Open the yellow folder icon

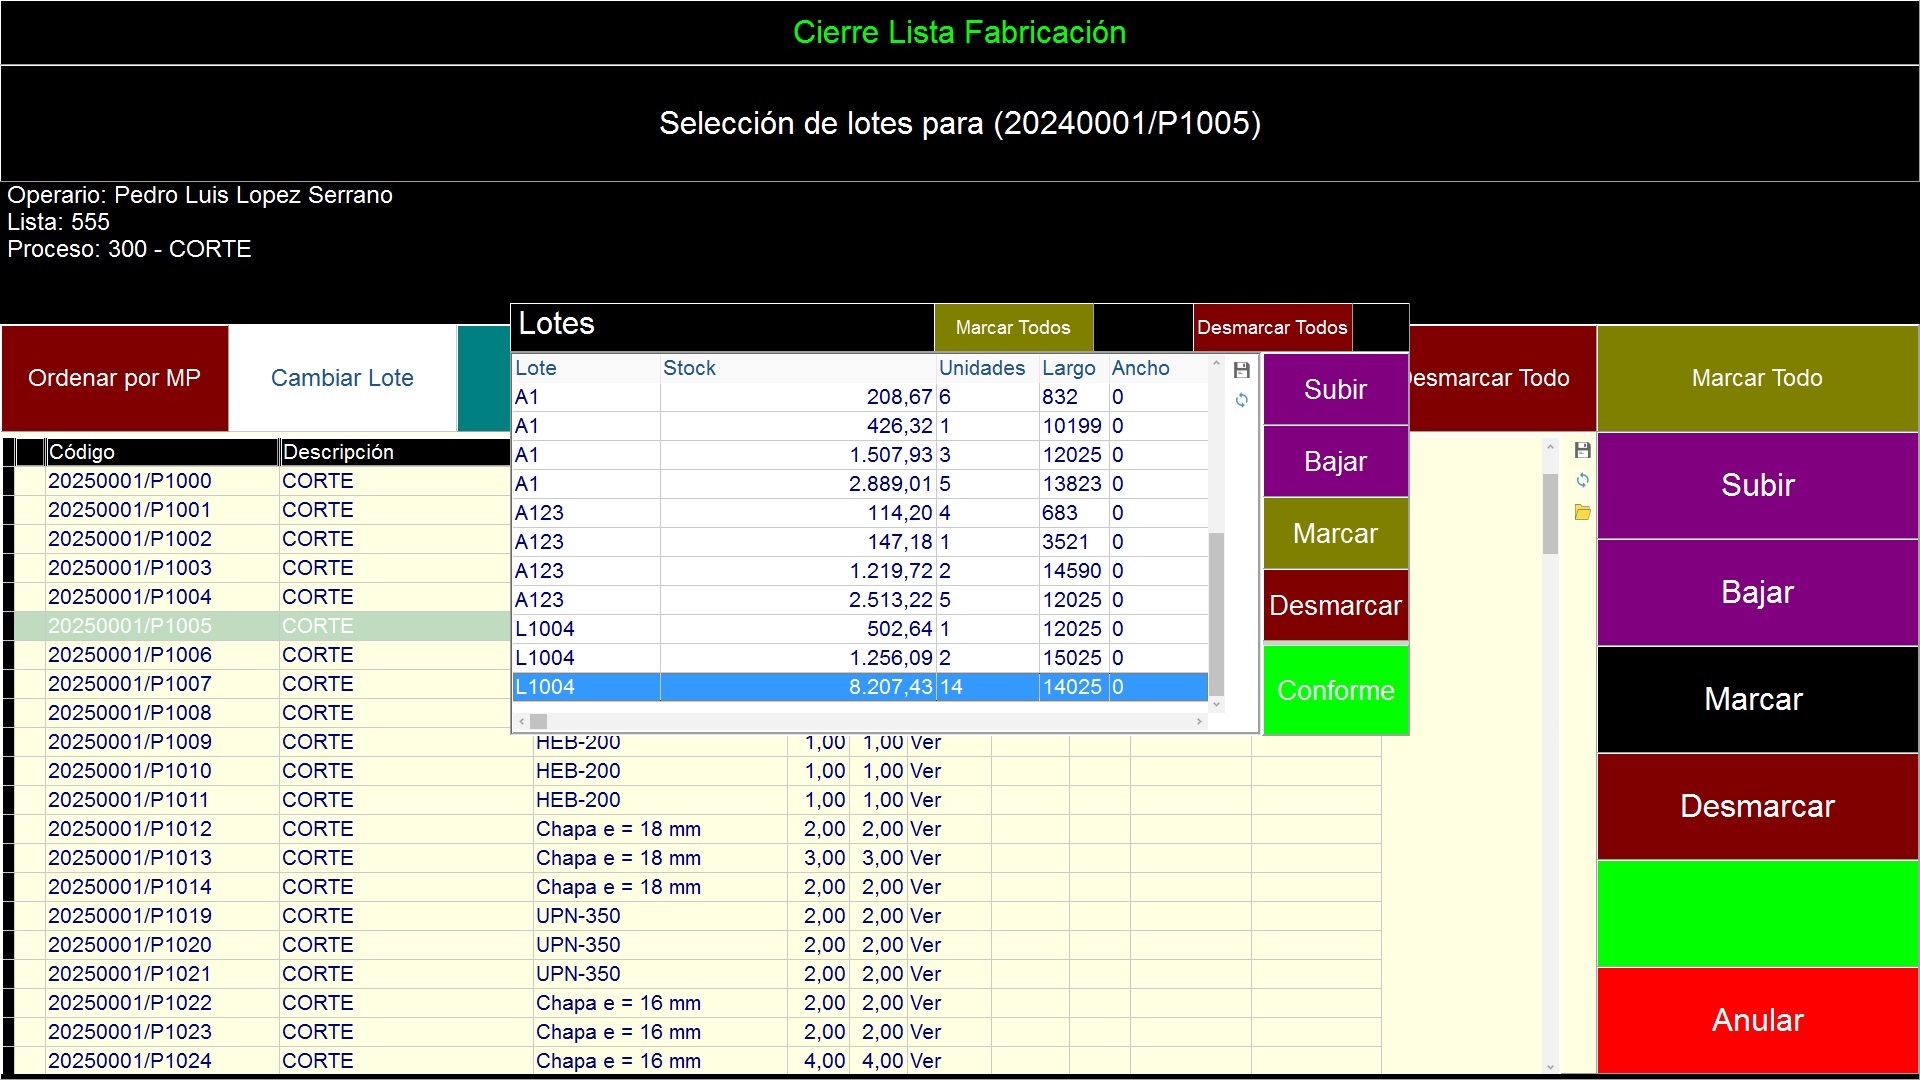[x=1583, y=513]
